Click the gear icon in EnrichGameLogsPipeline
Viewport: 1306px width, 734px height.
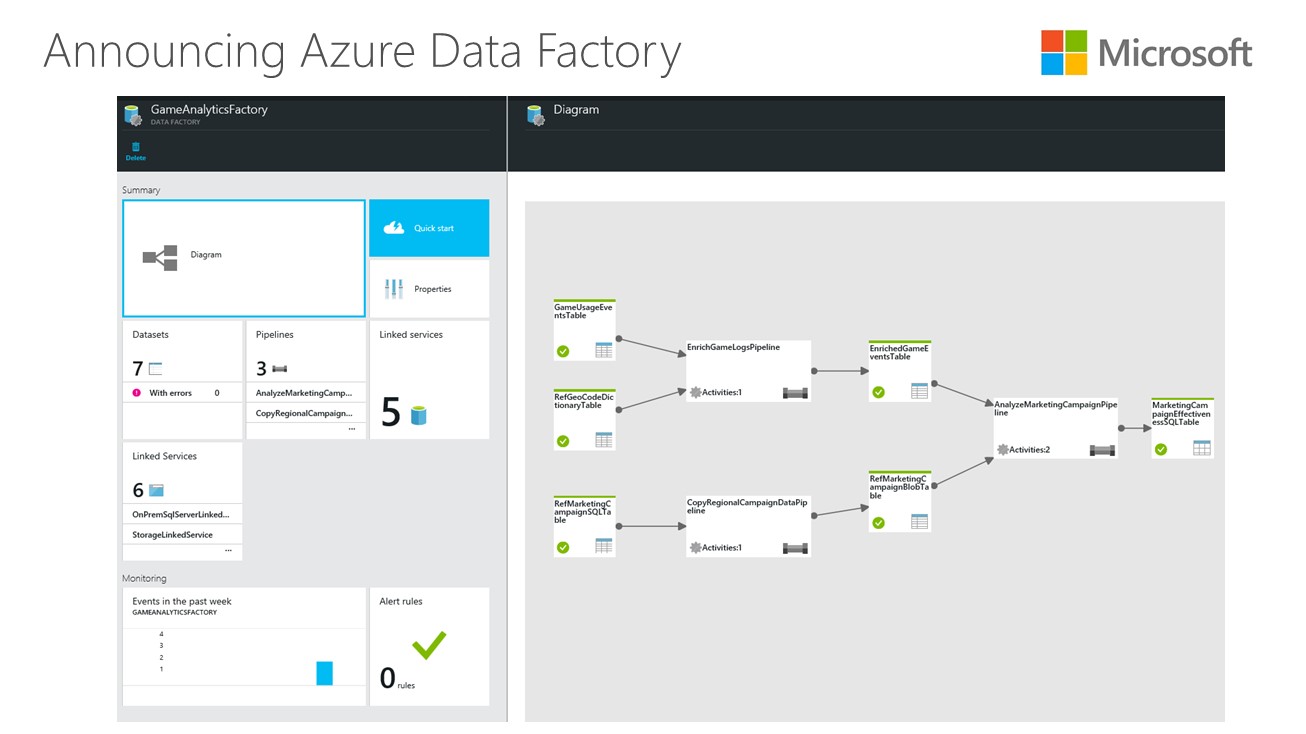click(695, 392)
